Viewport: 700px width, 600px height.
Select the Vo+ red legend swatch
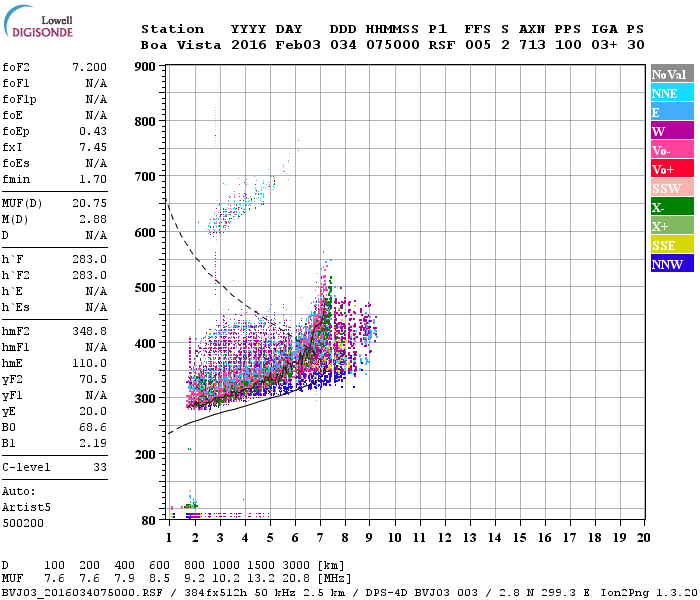tap(672, 169)
